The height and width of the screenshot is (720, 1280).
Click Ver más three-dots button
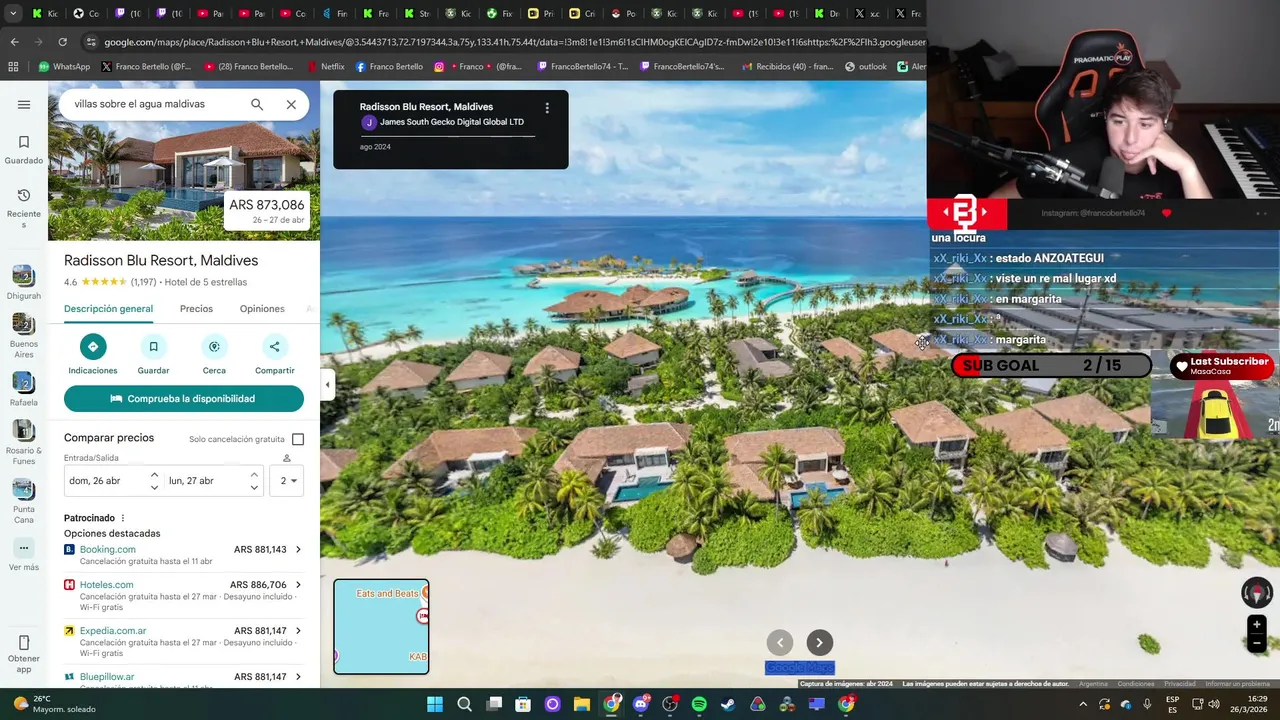pos(24,548)
